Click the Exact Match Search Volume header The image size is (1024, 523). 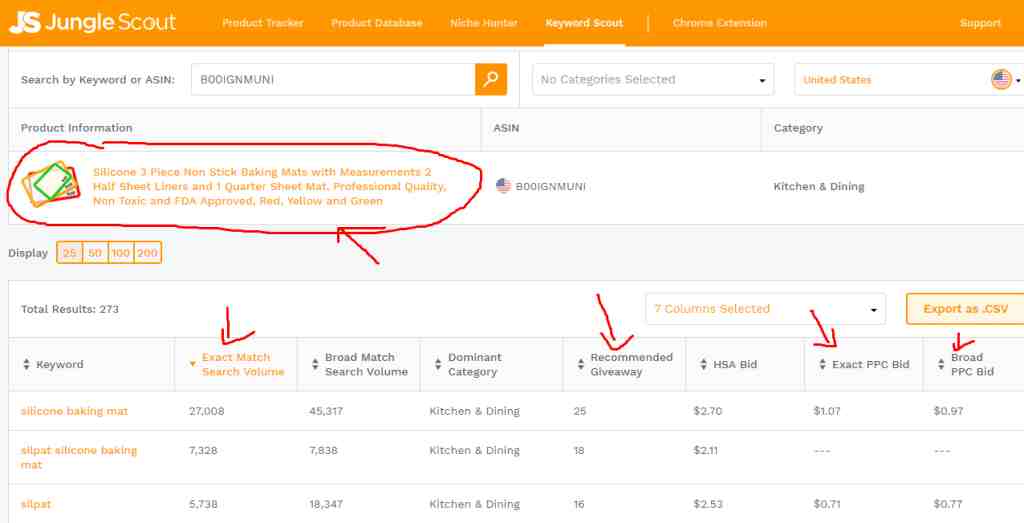pyautogui.click(x=243, y=364)
